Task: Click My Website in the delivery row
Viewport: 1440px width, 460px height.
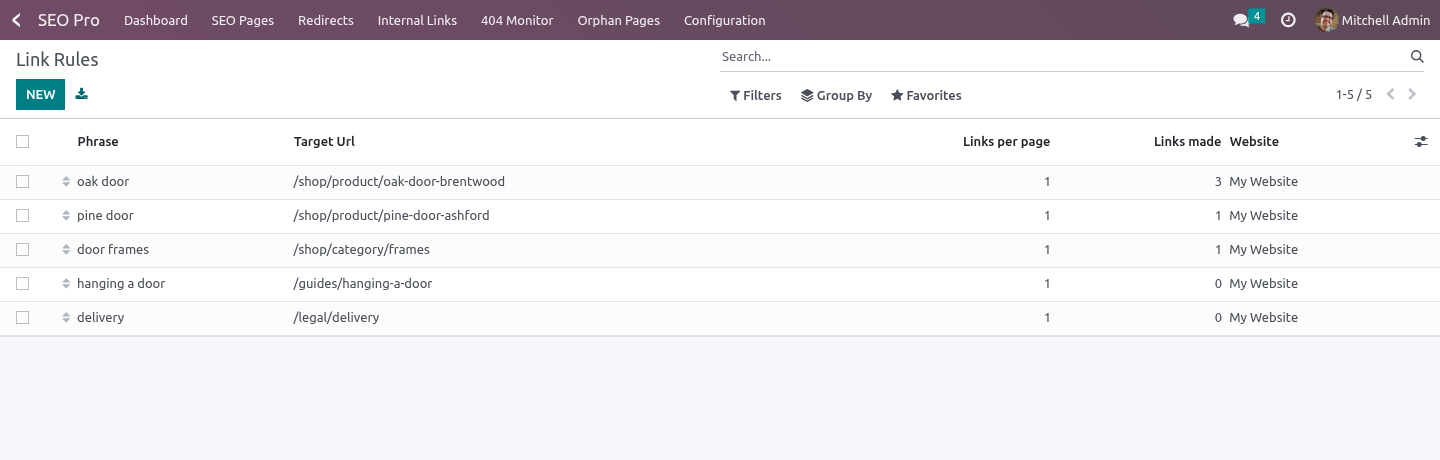Action: [1263, 318]
